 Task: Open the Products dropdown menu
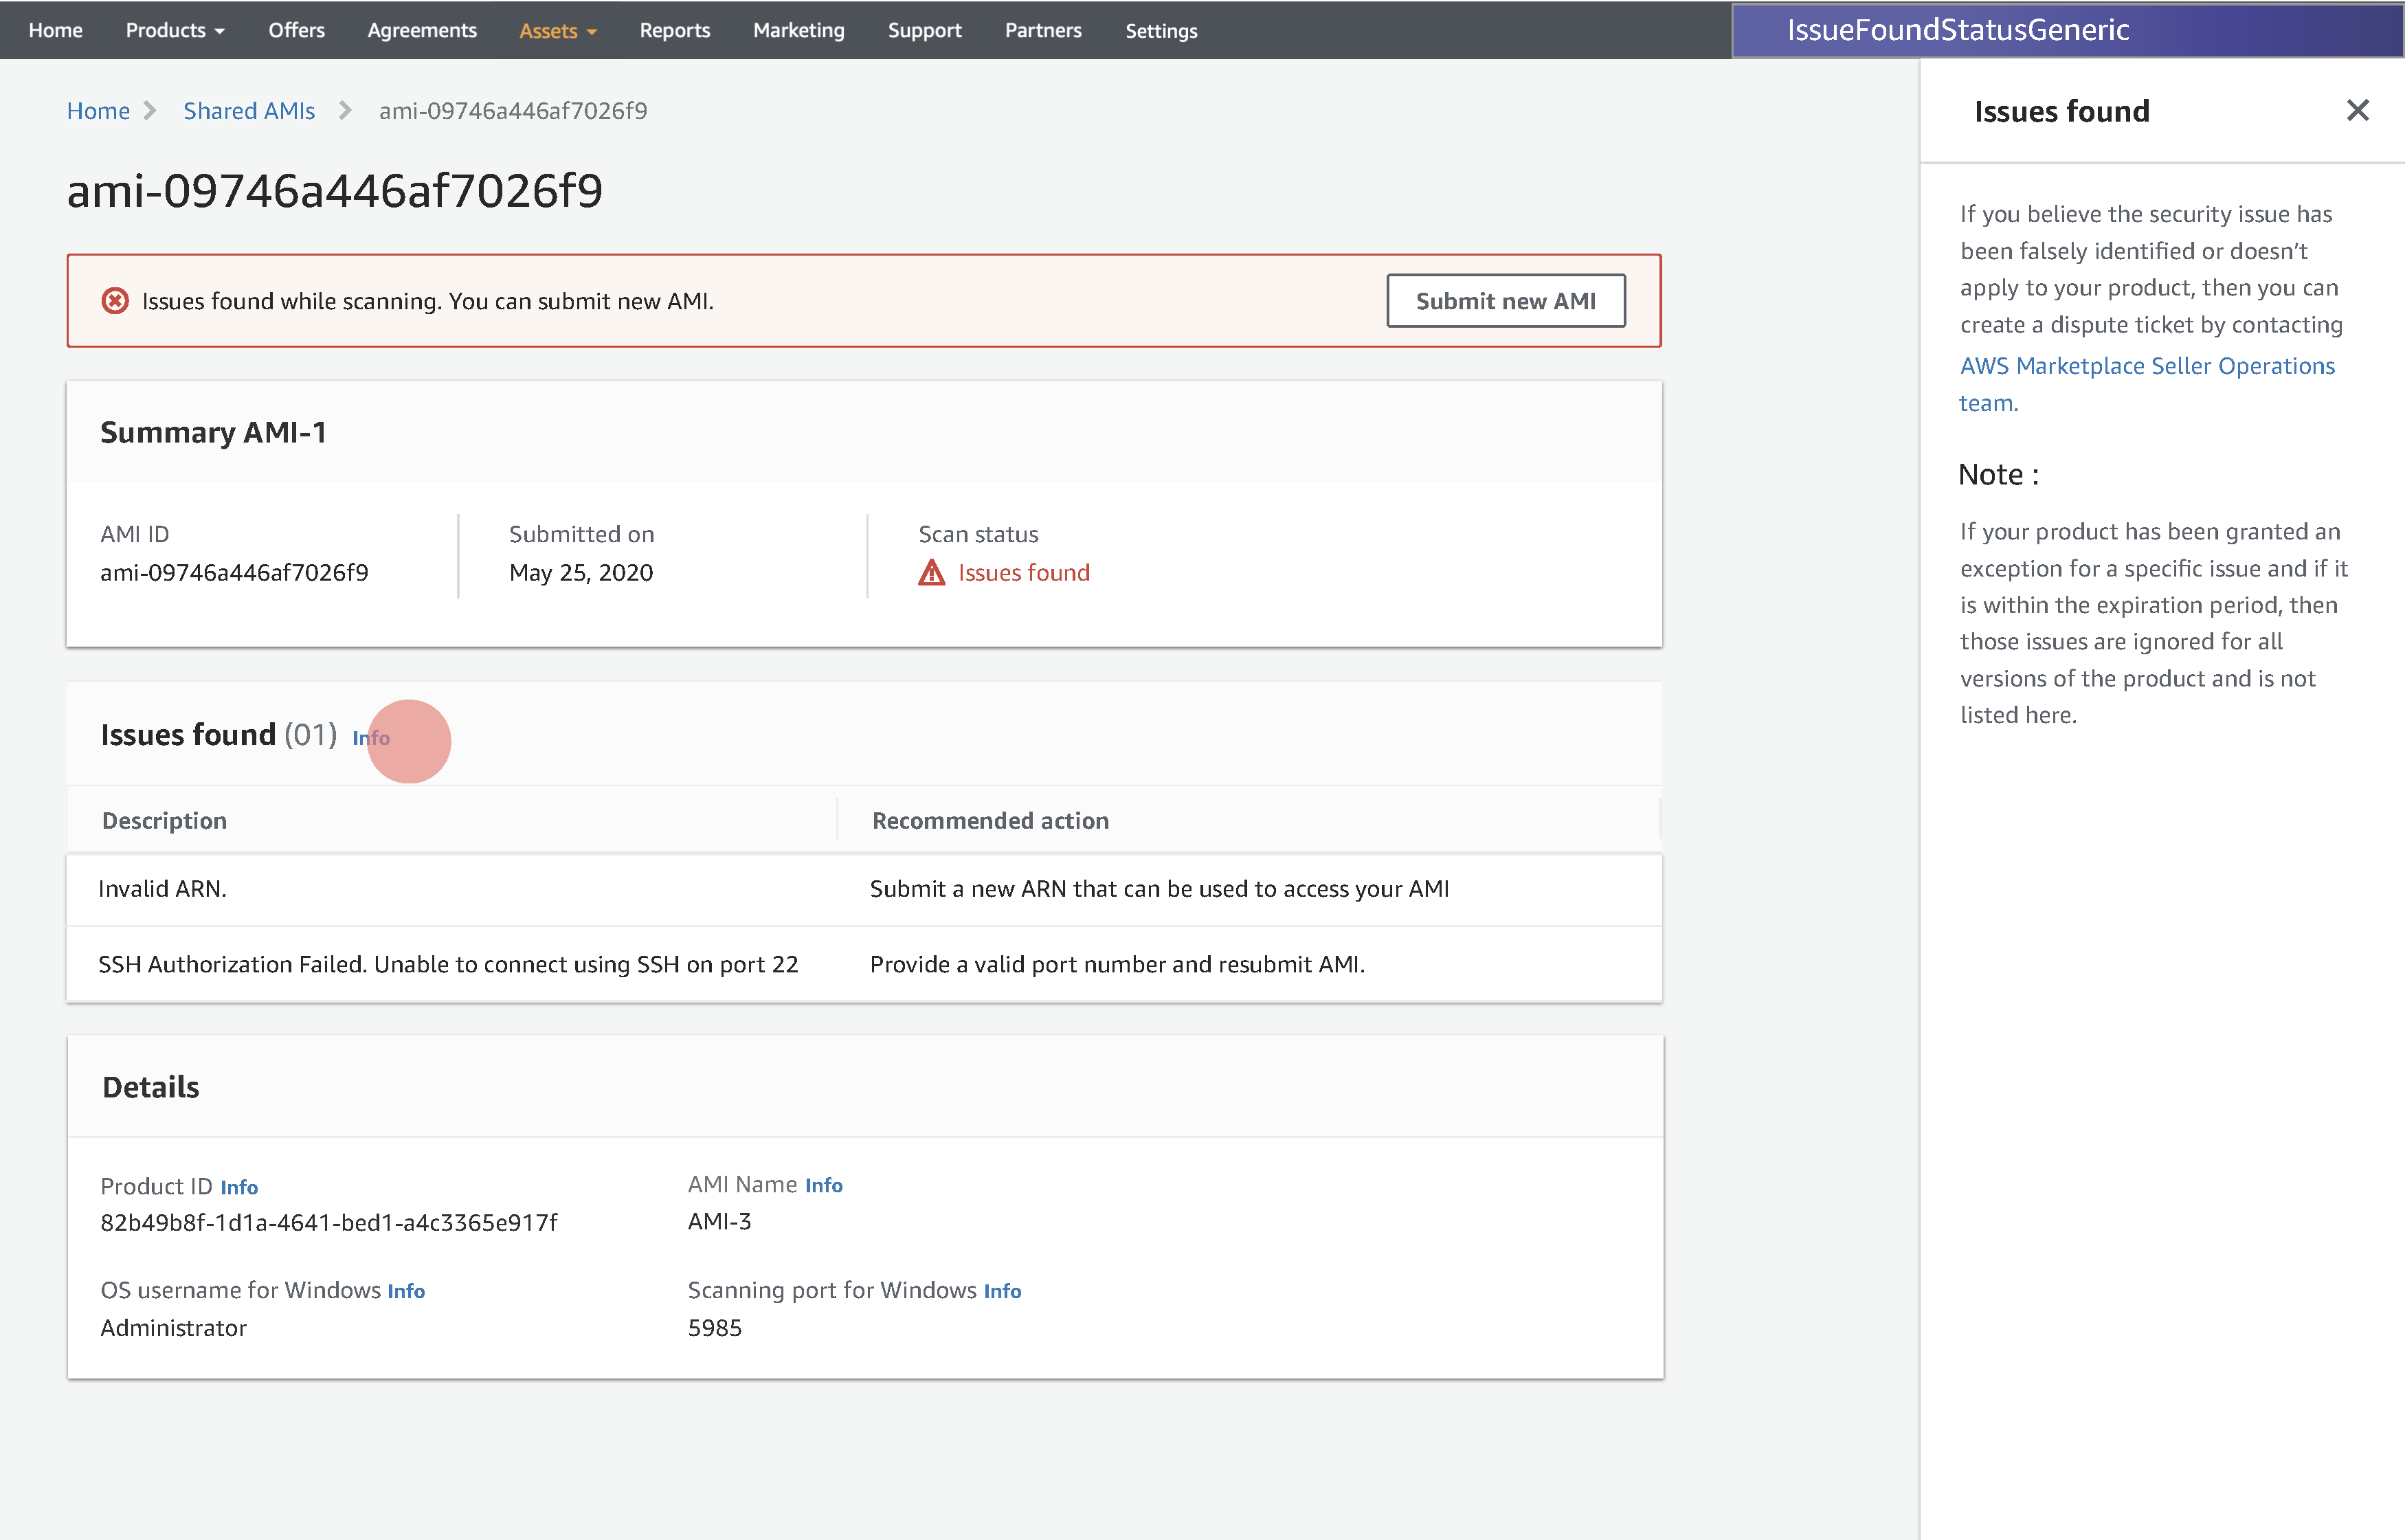tap(175, 30)
